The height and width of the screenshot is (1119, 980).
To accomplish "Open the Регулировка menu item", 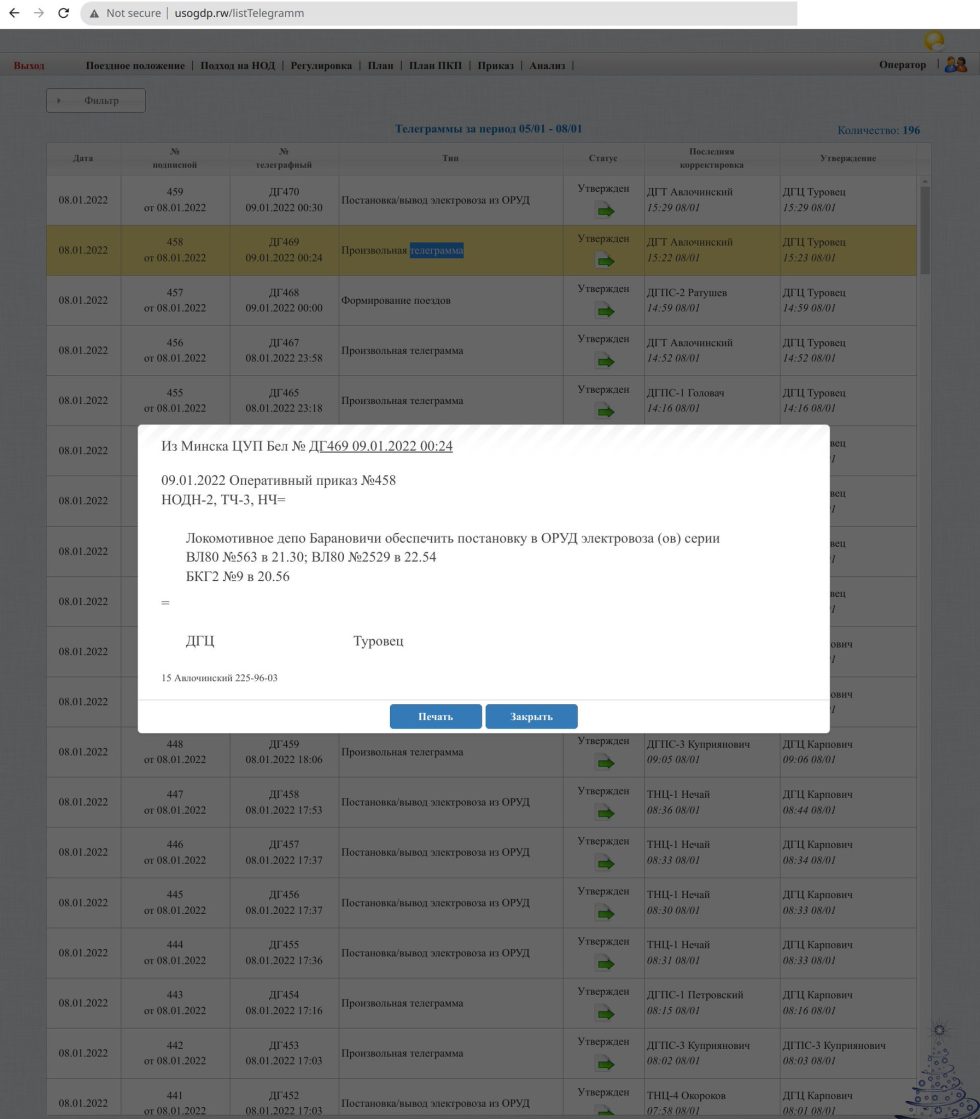I will pos(321,66).
